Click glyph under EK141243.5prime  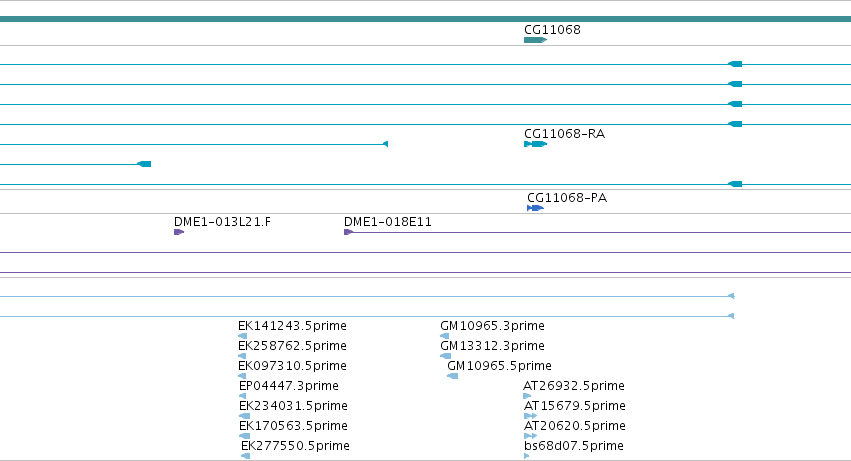pyautogui.click(x=243, y=336)
